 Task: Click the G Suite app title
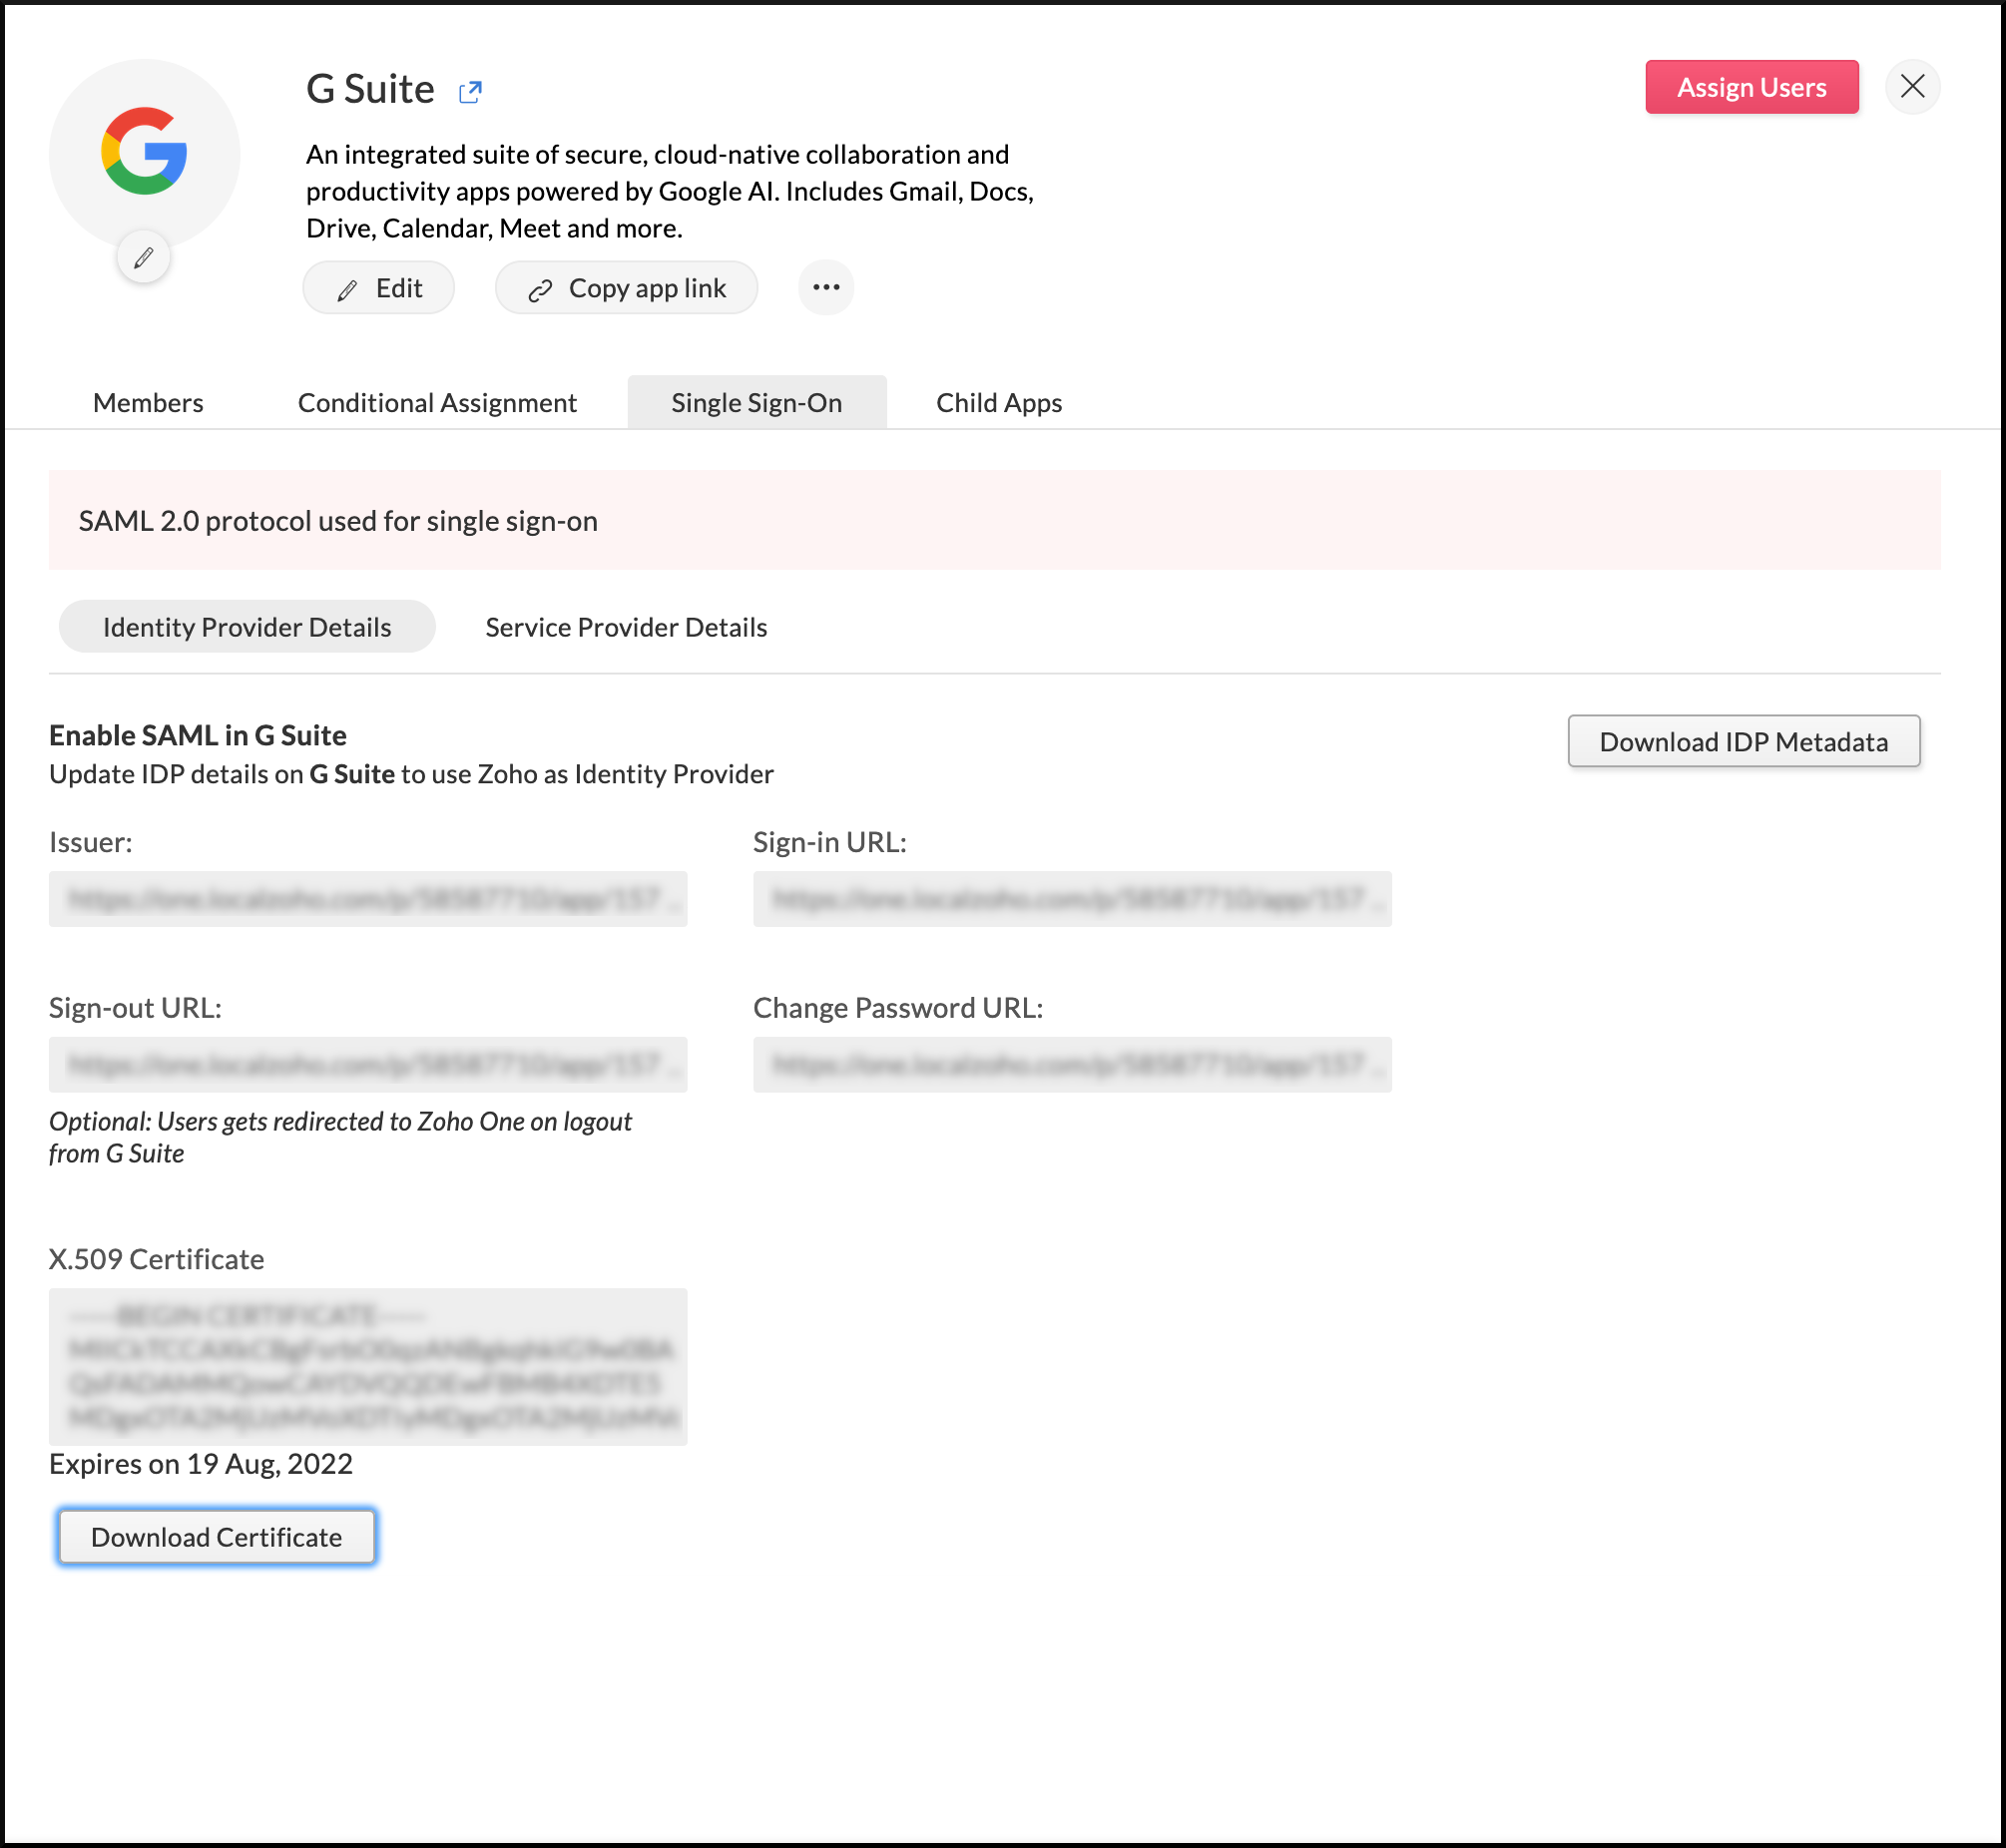pos(370,89)
